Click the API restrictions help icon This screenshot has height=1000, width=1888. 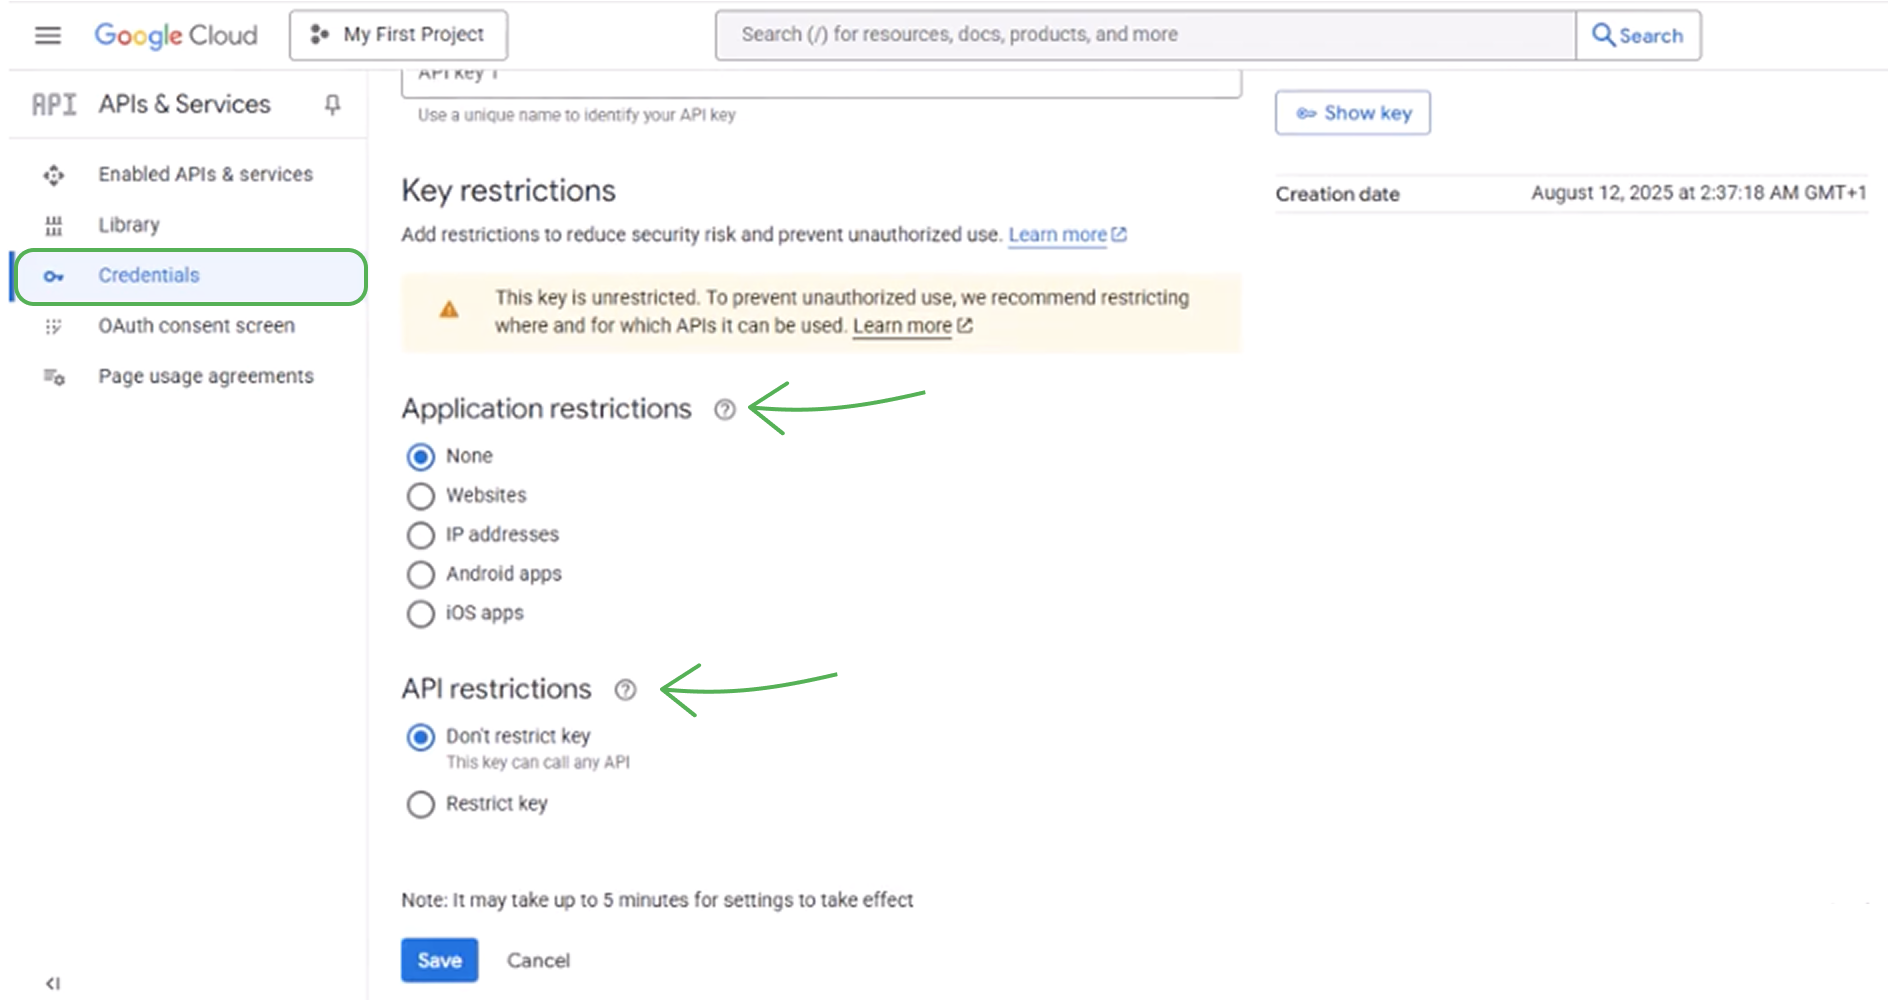tap(625, 690)
